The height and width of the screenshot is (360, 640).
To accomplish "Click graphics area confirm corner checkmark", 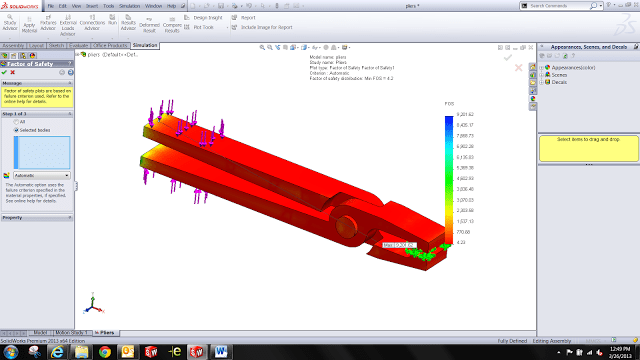I will 508,58.
